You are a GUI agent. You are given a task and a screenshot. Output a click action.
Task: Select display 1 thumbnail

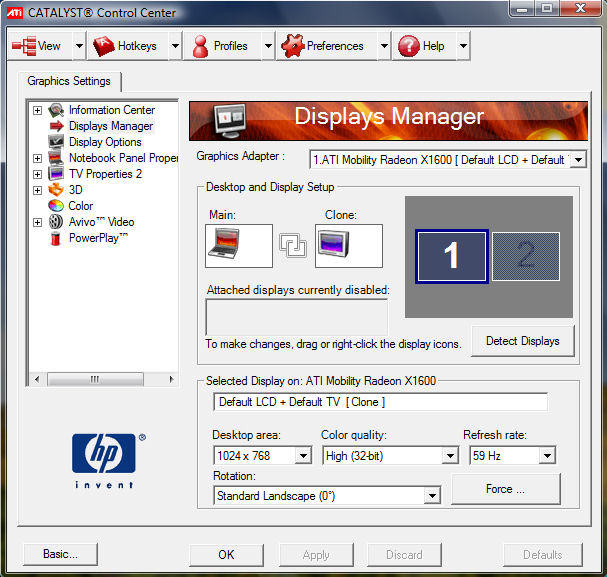click(x=451, y=255)
